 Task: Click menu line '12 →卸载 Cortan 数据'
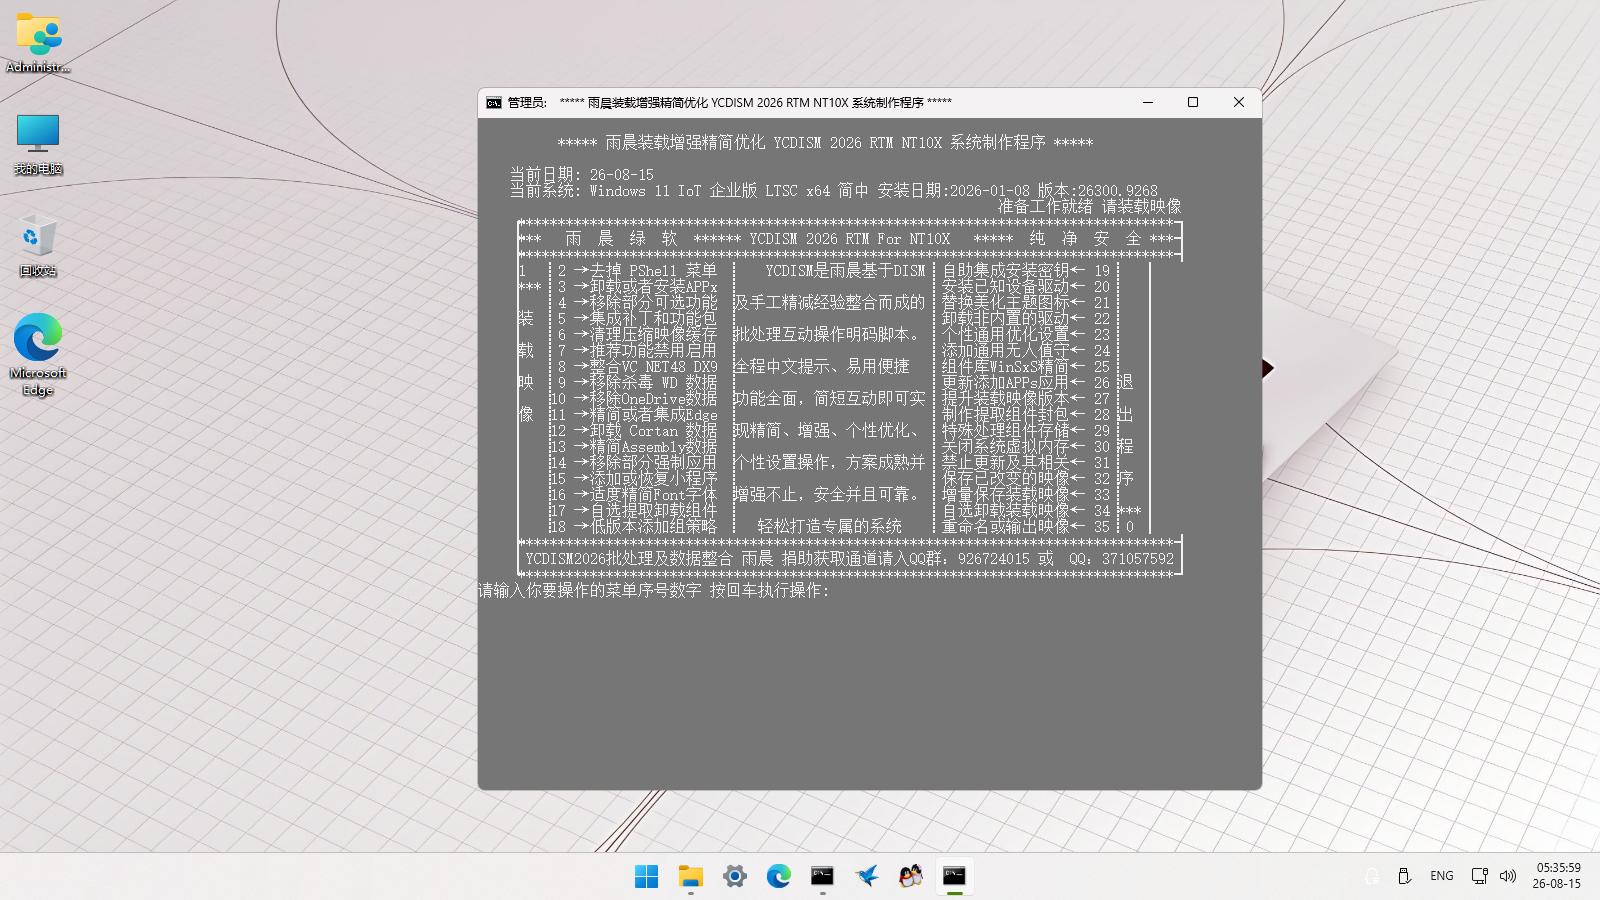click(x=634, y=431)
